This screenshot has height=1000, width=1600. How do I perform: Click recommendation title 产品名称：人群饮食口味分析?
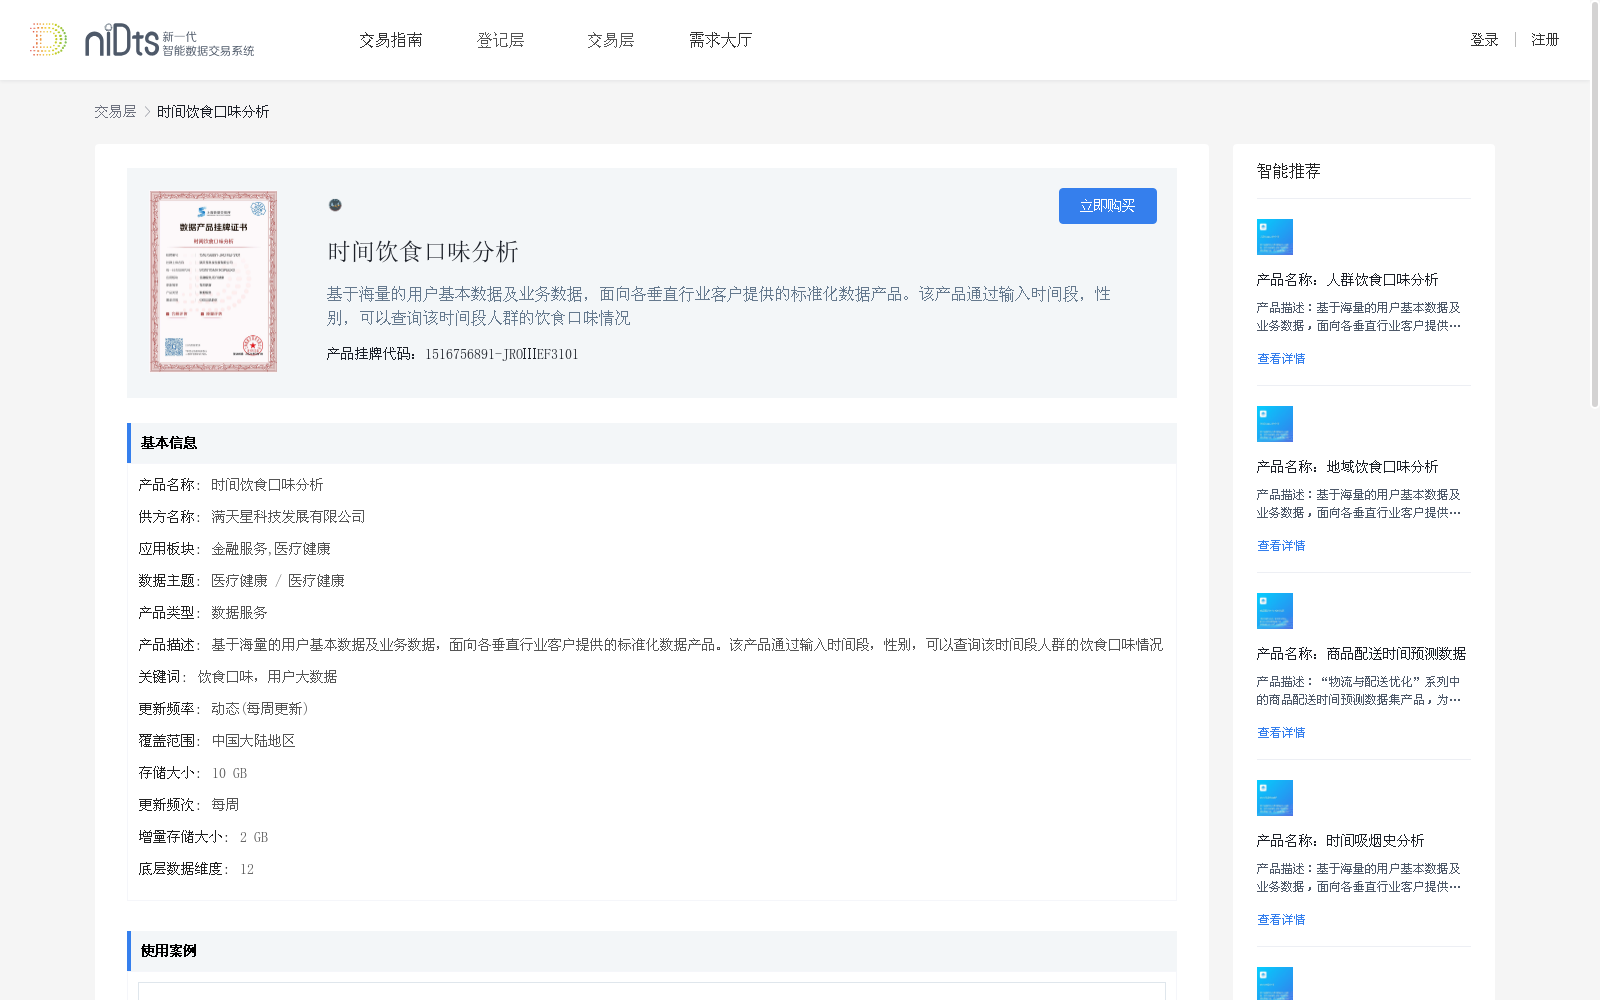[x=1347, y=280]
